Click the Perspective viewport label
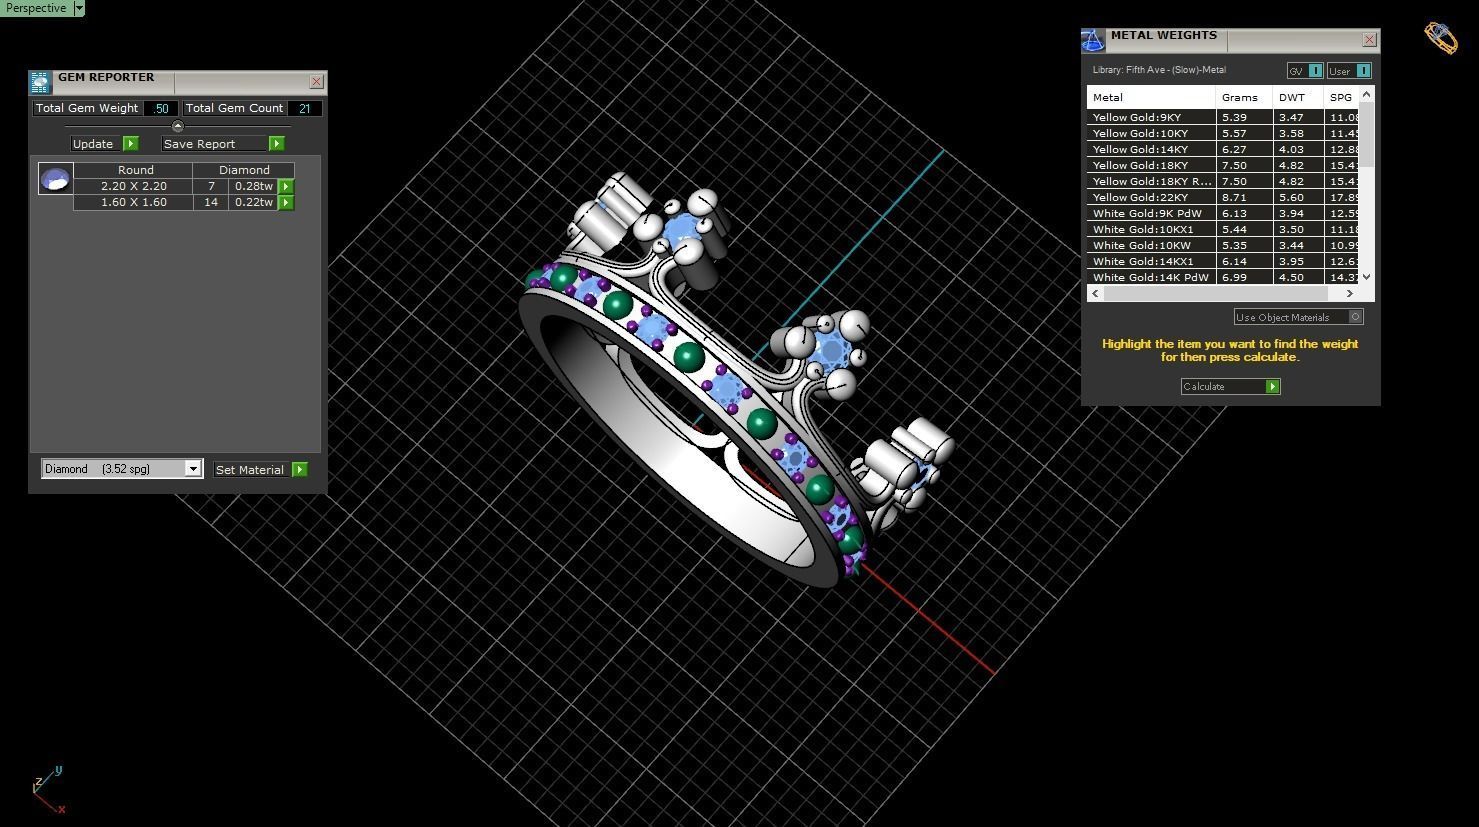Viewport: 1479px width, 827px height. pyautogui.click(x=36, y=8)
